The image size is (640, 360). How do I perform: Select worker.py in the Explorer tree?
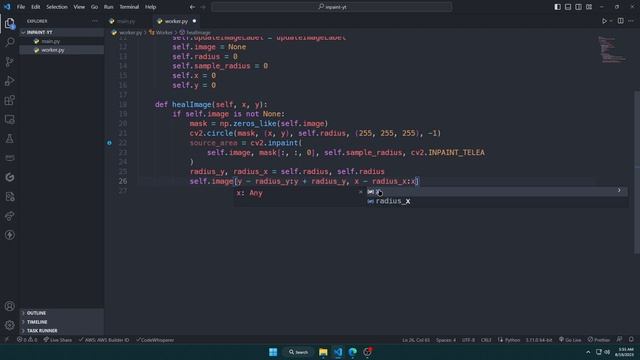tap(53, 50)
